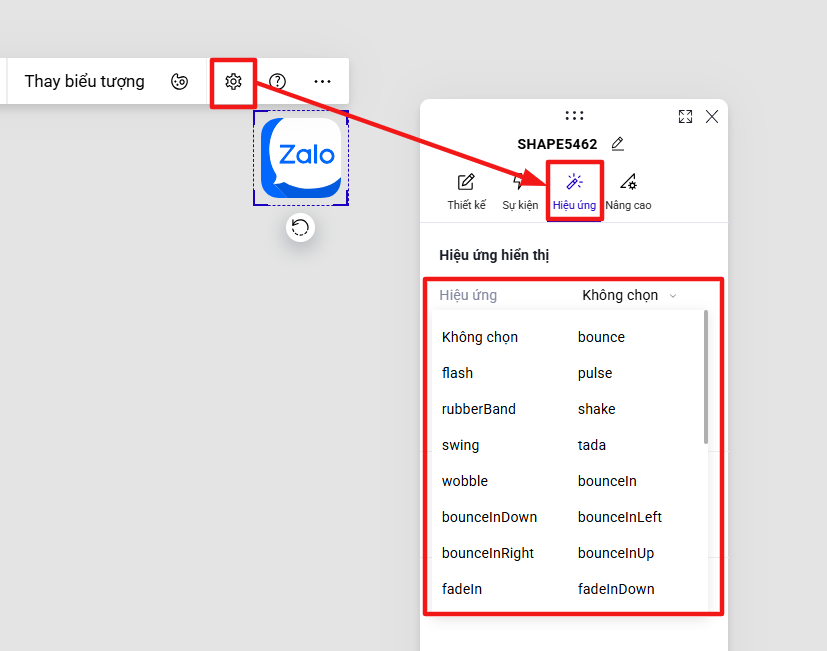Grab the six-dot panel drag handle
827x651 pixels.
pos(574,116)
